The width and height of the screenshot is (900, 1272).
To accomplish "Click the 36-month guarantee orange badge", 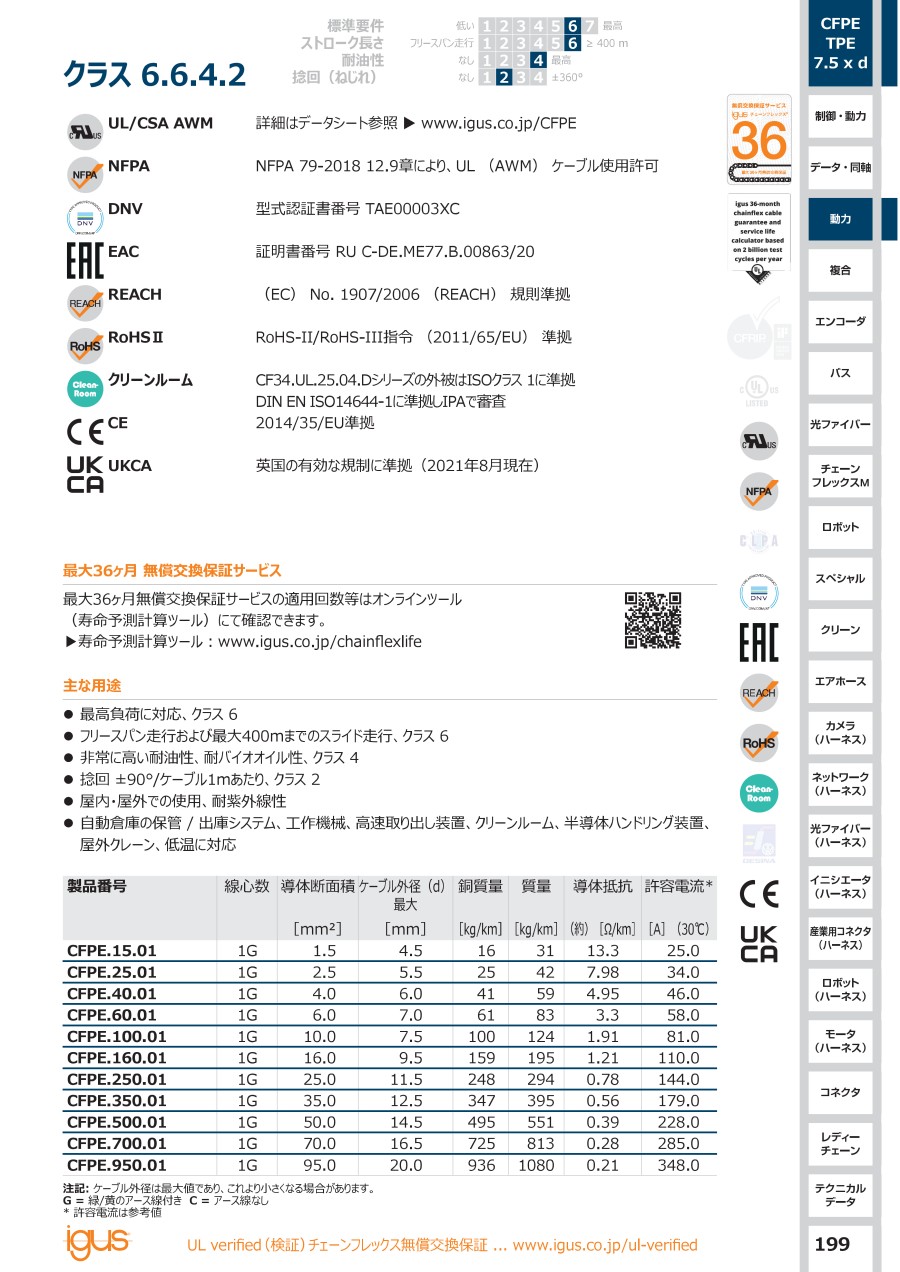I will pos(758,139).
